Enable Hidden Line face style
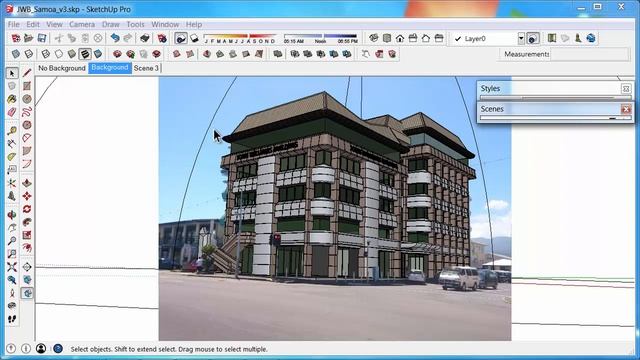The image size is (640, 360). tap(59, 54)
